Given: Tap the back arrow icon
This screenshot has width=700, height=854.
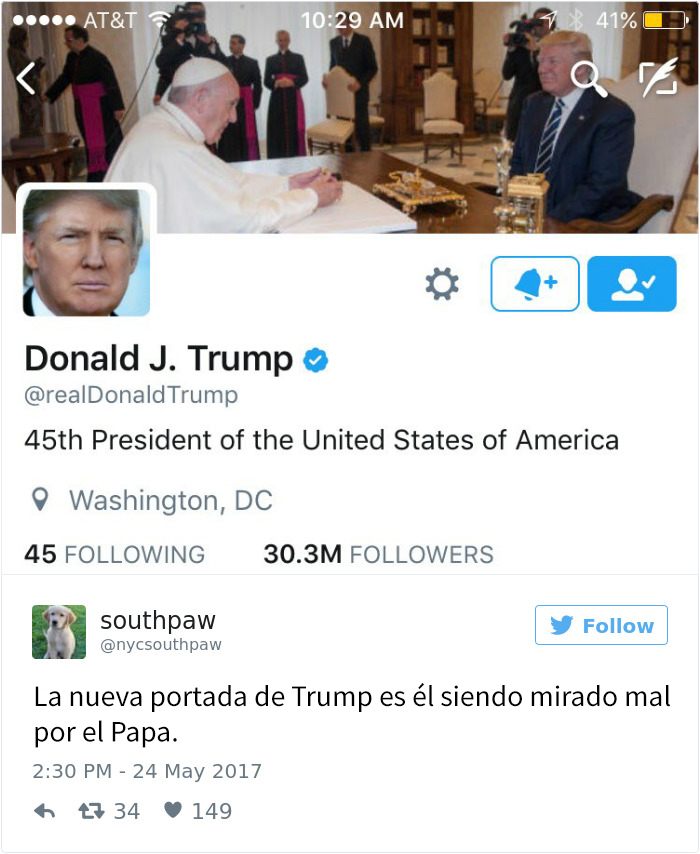Looking at the screenshot, I should click(x=26, y=78).
